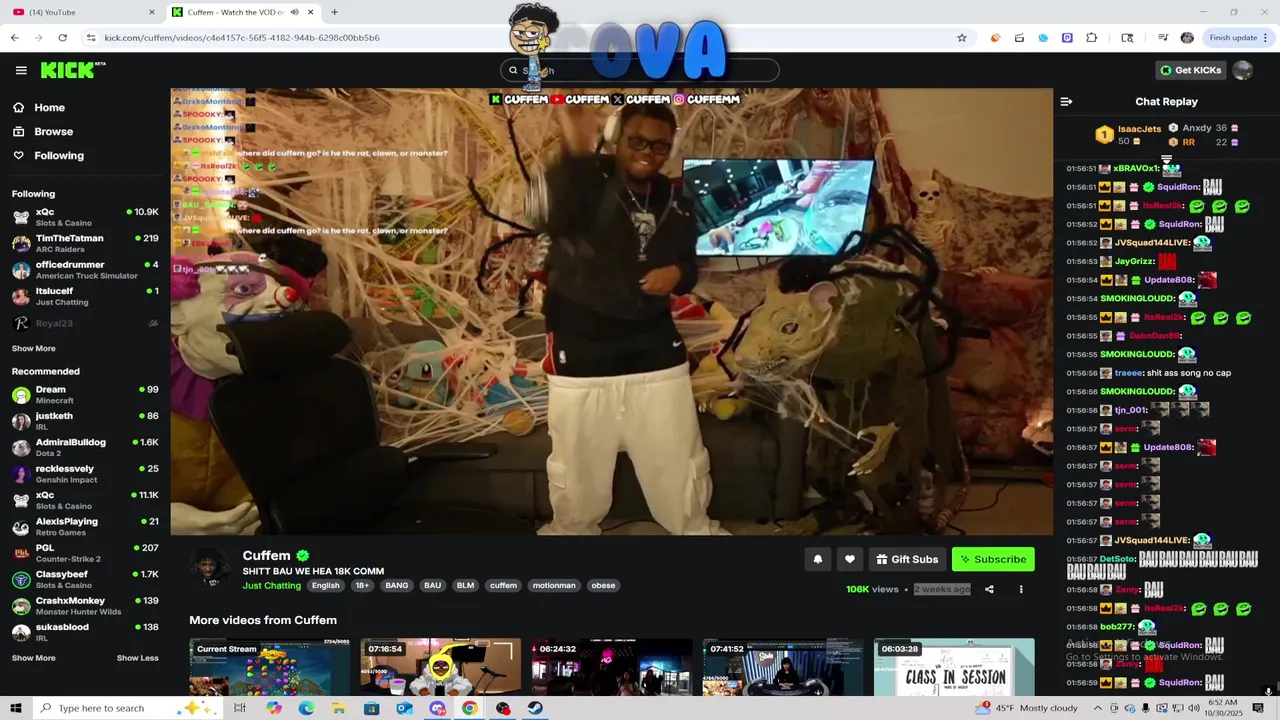Select the English tag chip
The height and width of the screenshot is (720, 1280).
coord(325,585)
